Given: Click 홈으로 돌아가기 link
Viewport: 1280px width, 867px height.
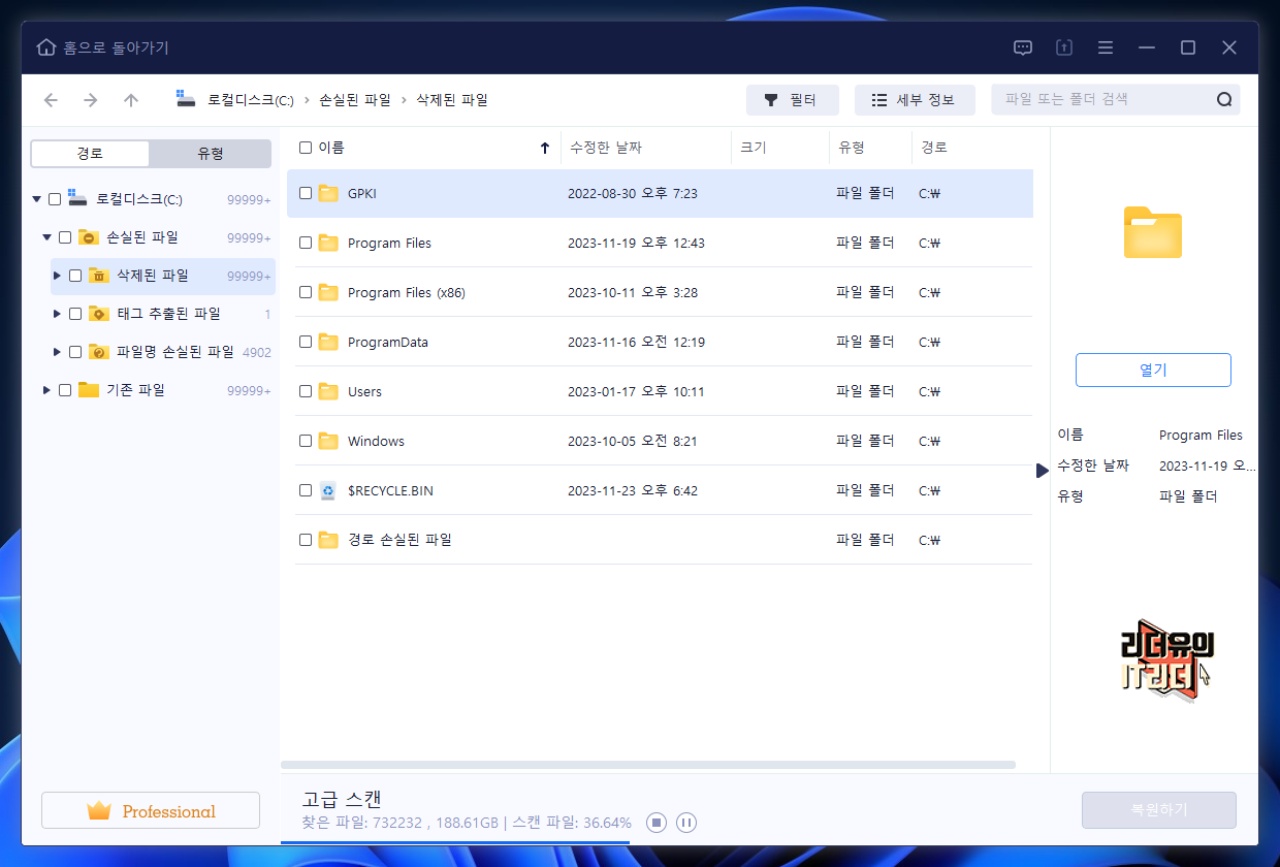Looking at the screenshot, I should (x=116, y=48).
